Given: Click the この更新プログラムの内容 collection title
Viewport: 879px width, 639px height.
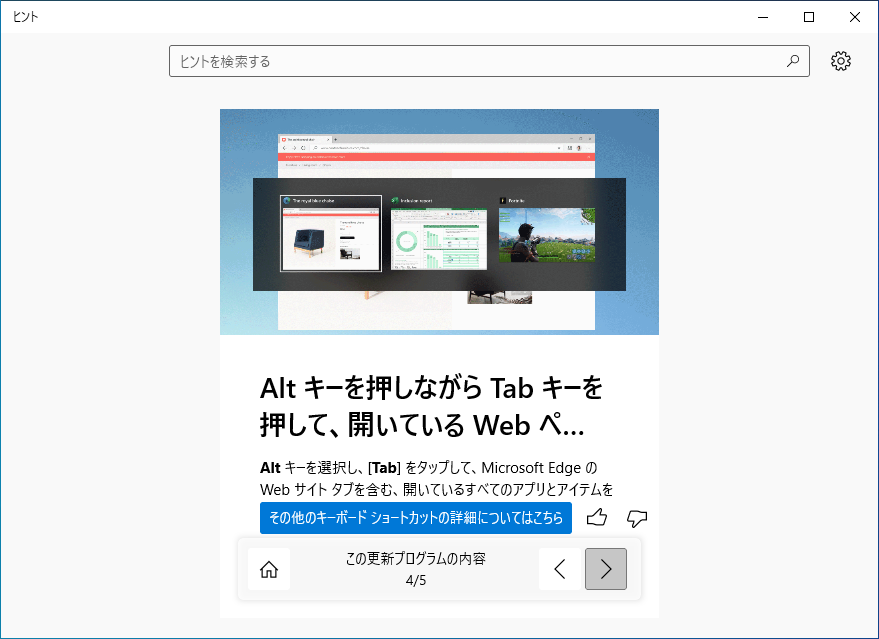Looking at the screenshot, I should 415,559.
